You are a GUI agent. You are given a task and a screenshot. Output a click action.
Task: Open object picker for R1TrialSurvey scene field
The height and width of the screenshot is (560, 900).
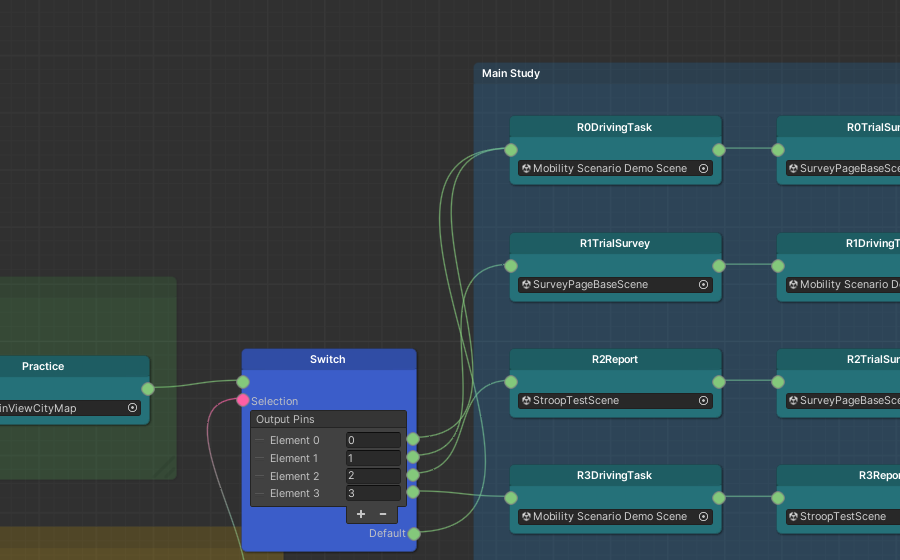(x=703, y=285)
